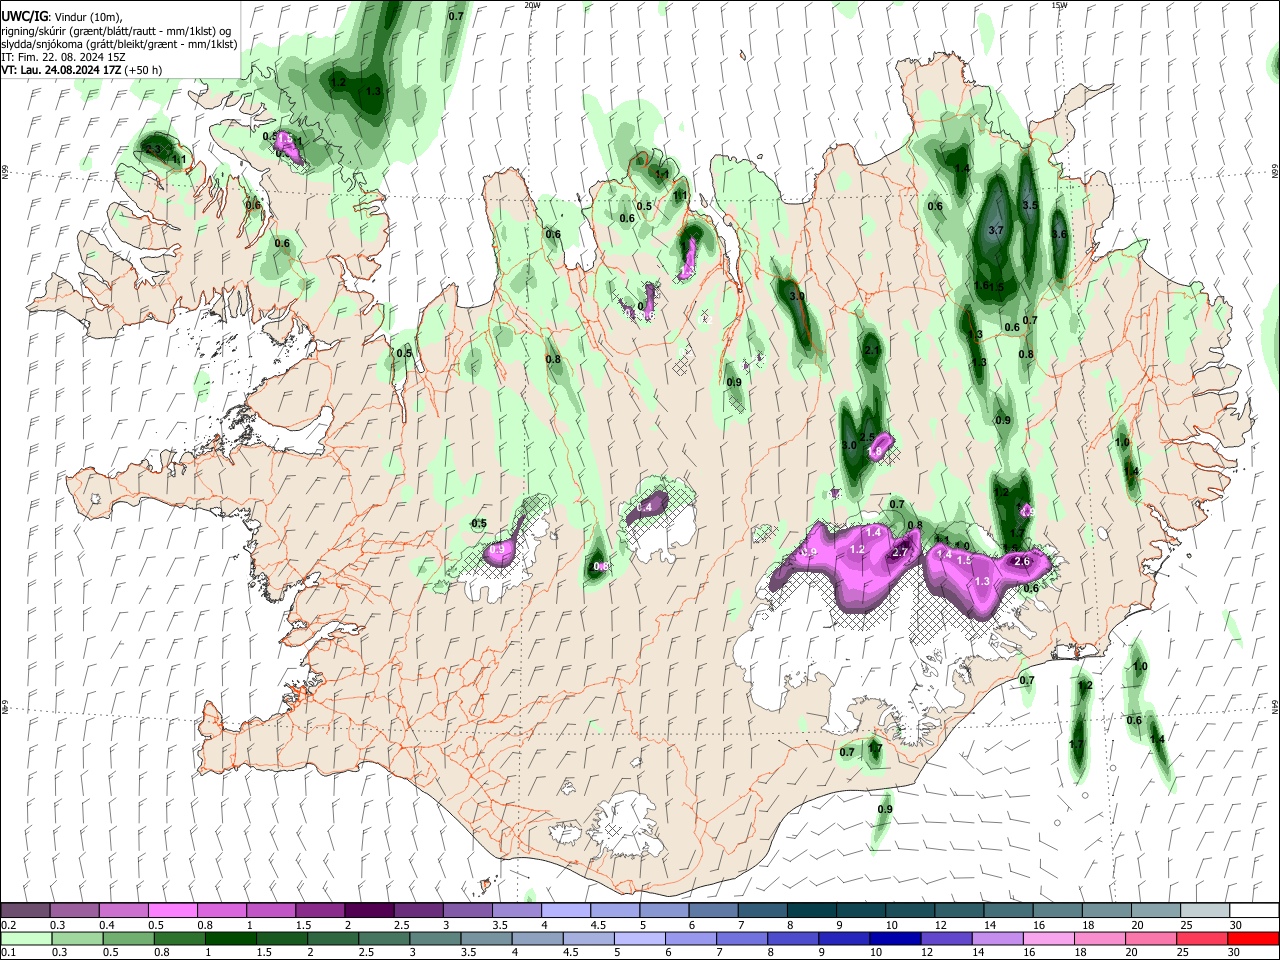
Task: Click the 20W longitude label at top
Action: pos(532,5)
